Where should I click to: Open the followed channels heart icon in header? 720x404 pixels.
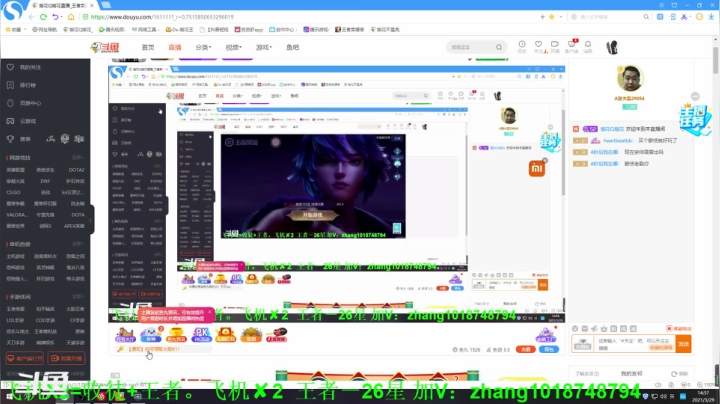point(538,45)
